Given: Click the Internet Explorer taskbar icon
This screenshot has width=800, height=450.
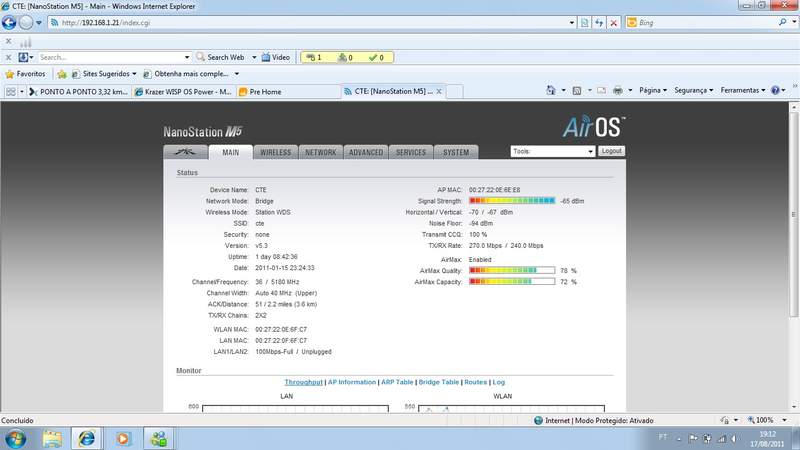Looking at the screenshot, I should coord(86,439).
